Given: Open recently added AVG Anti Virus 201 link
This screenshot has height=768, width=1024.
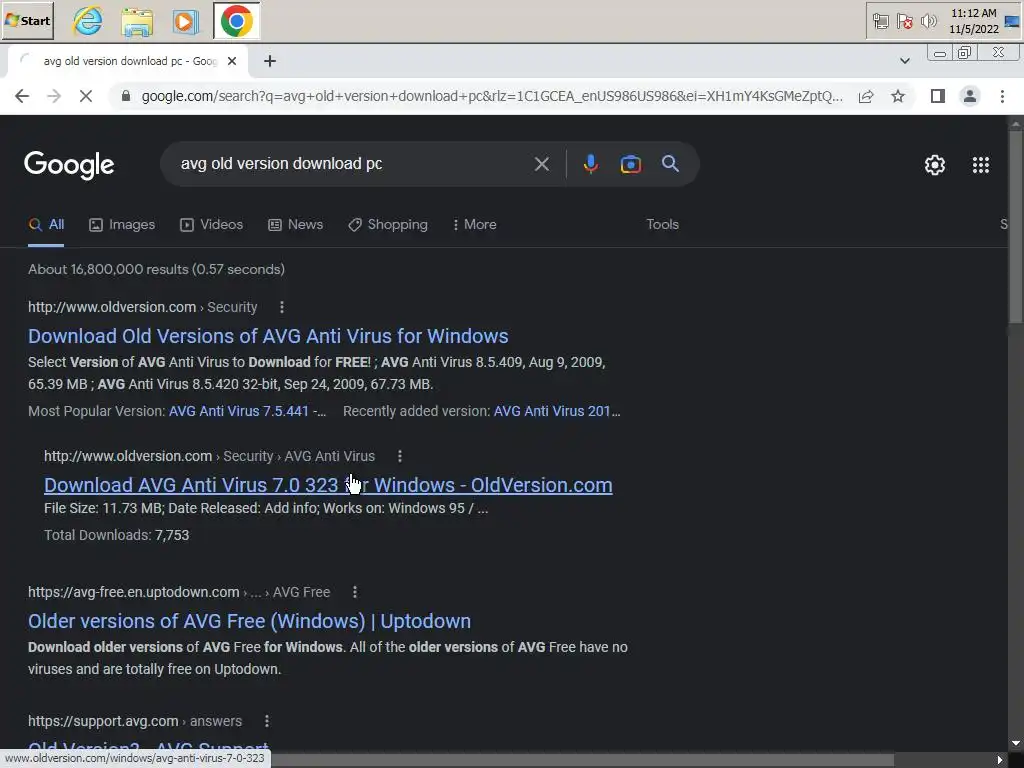Looking at the screenshot, I should point(557,411).
